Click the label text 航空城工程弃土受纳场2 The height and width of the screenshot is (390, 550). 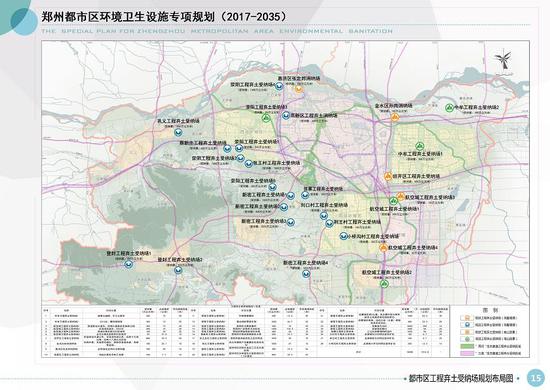pyautogui.click(x=387, y=273)
